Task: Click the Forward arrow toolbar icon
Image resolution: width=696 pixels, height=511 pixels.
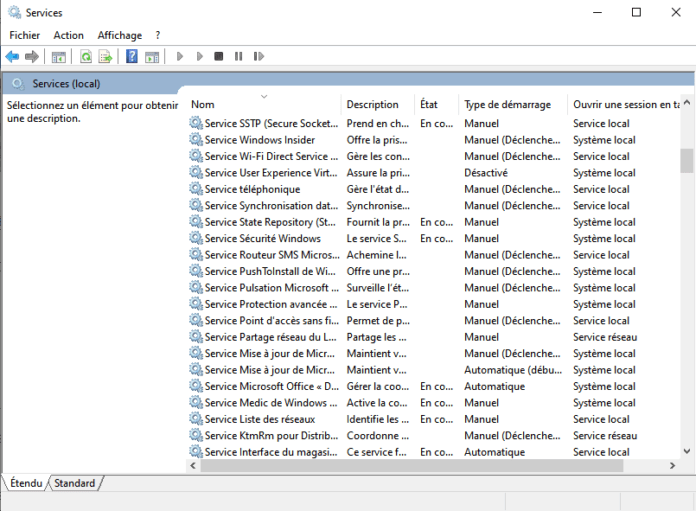Action: 32,57
